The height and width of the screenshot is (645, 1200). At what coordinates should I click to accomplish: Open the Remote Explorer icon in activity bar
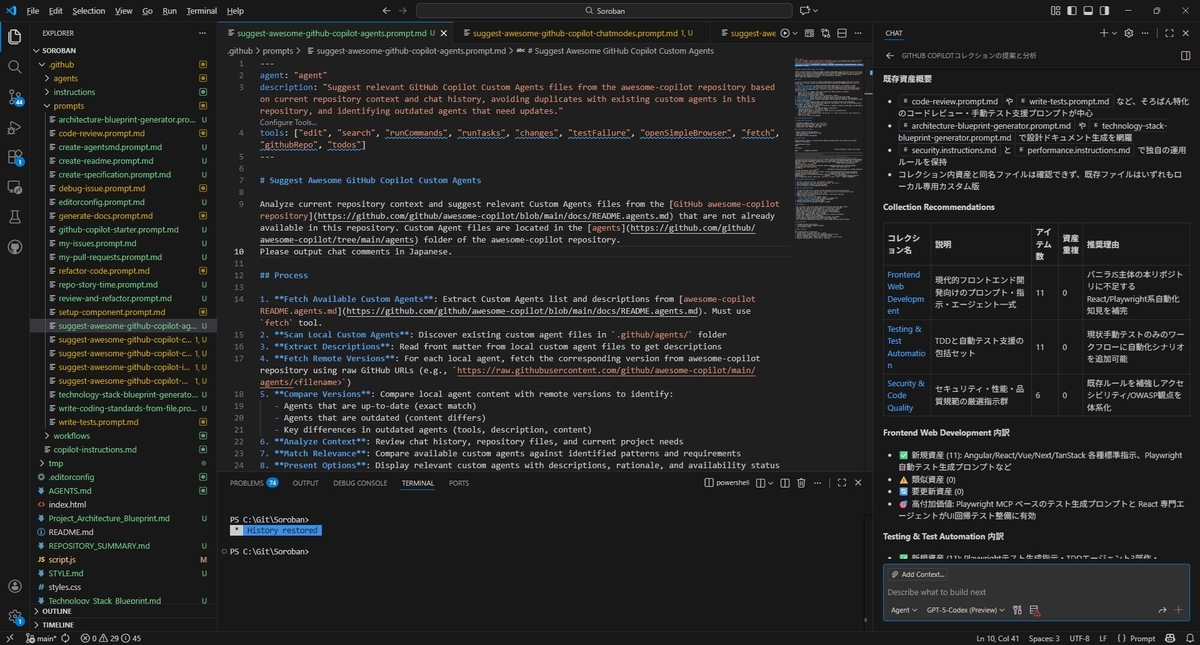[15, 187]
